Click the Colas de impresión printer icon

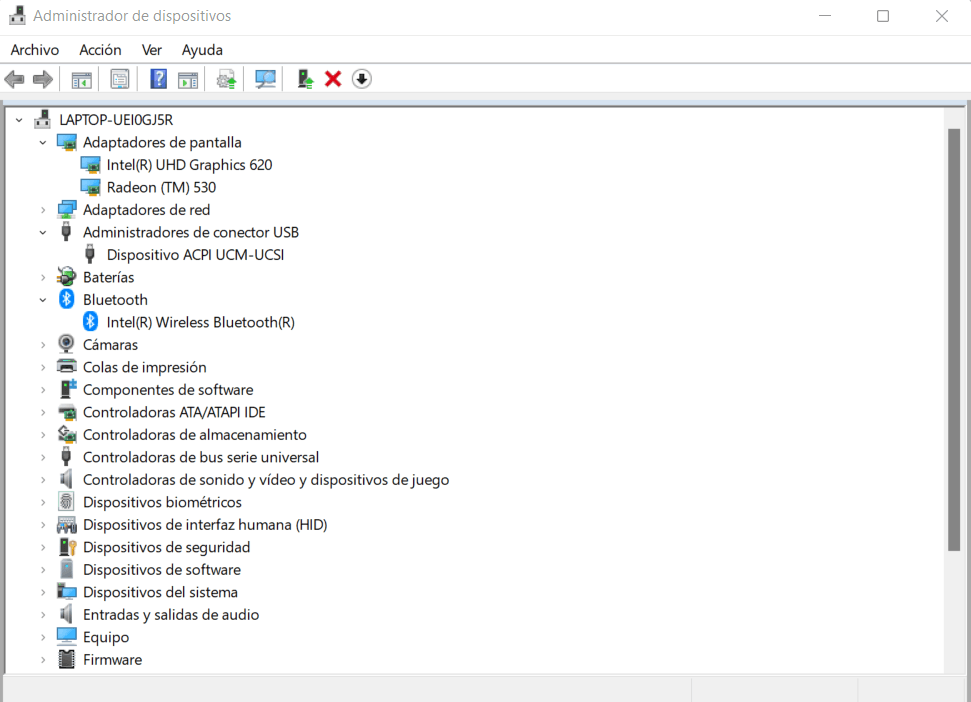point(66,366)
